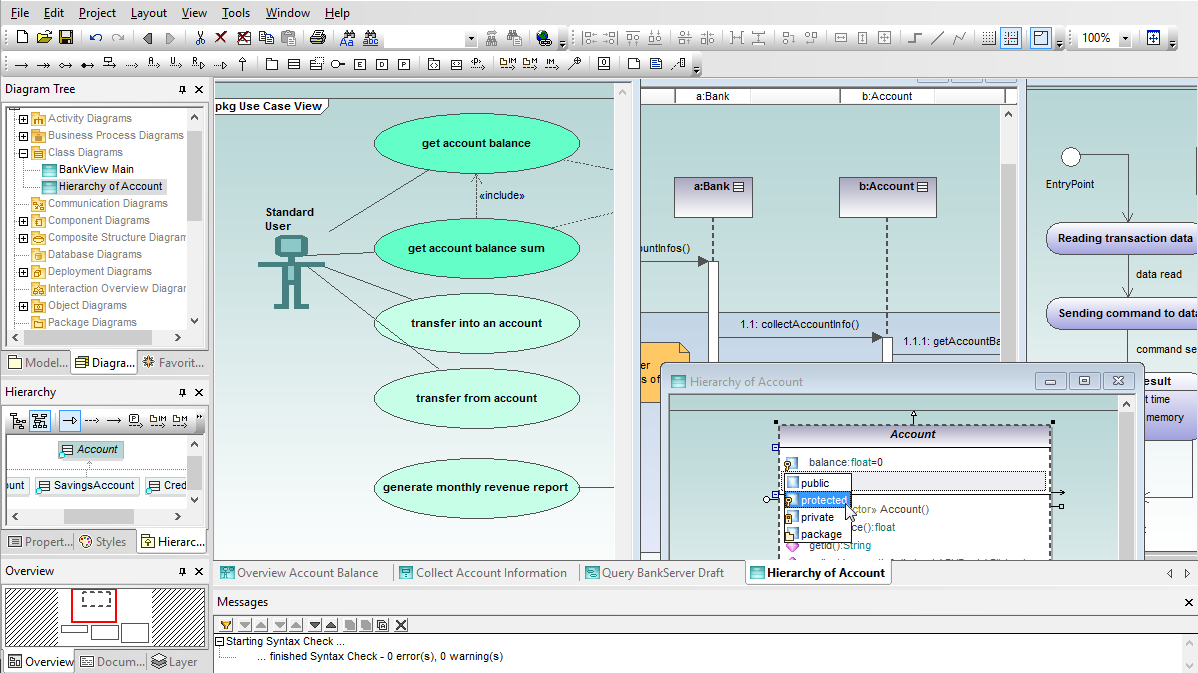
Task: Open the 100% zoom level dropdown
Action: pos(1125,38)
